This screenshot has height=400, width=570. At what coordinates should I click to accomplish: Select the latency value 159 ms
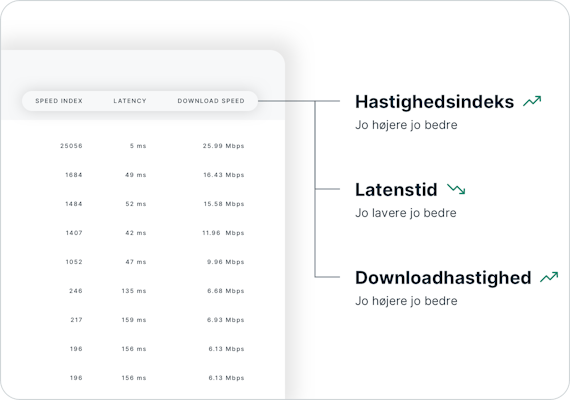pyautogui.click(x=134, y=320)
